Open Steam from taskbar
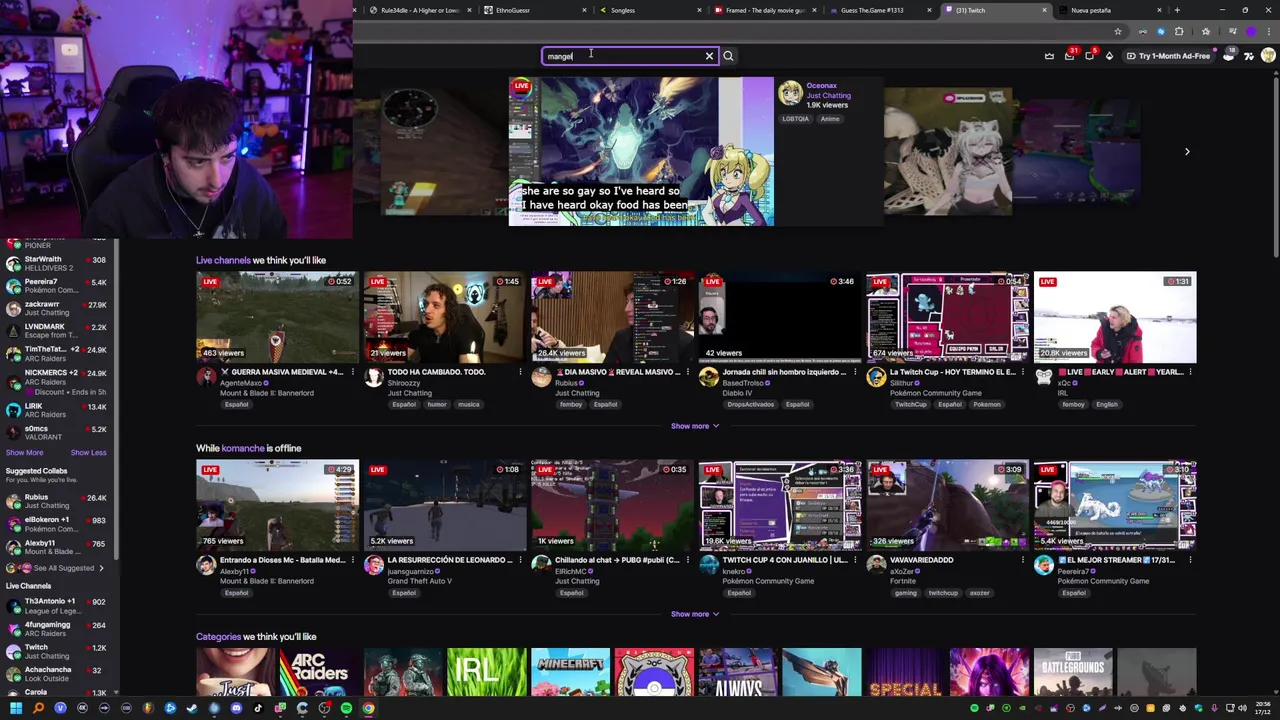The image size is (1280, 720). 192,708
